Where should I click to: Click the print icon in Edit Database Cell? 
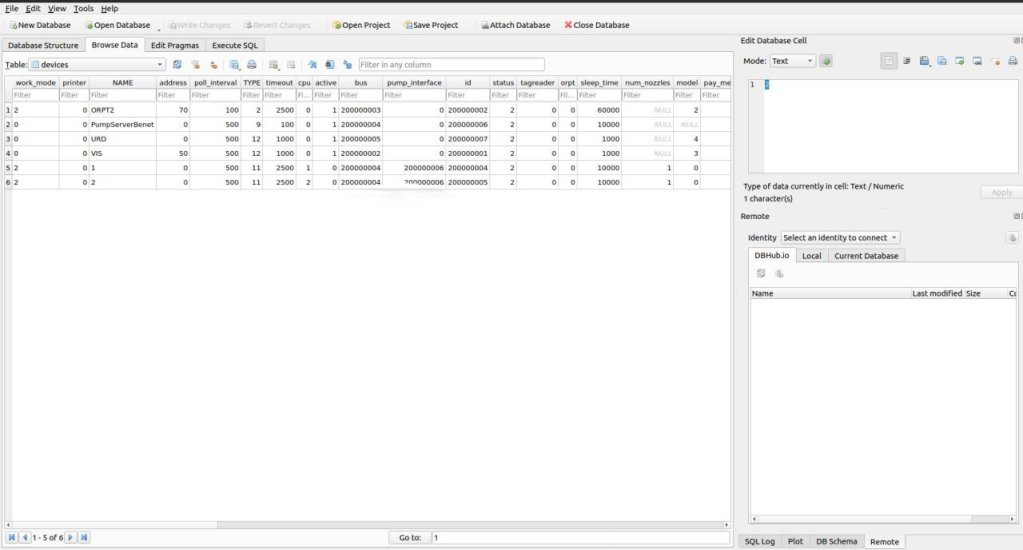[x=1012, y=61]
